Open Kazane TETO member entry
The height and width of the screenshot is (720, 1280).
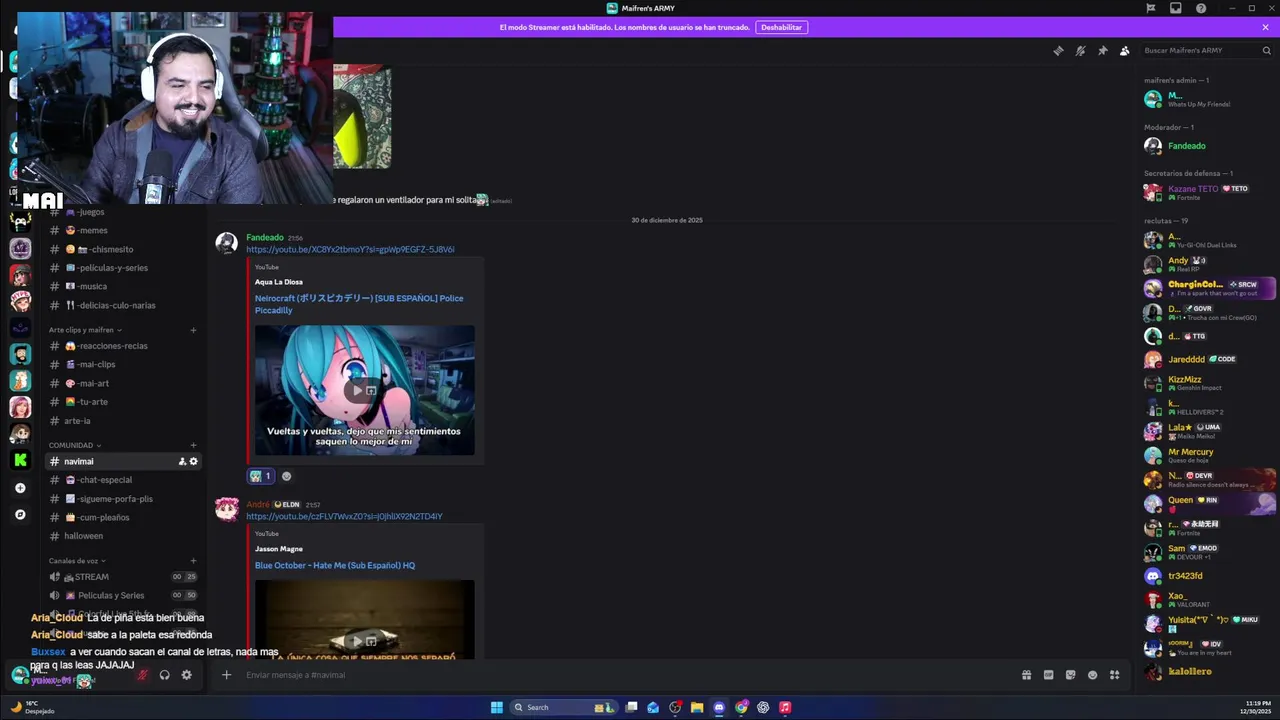click(1207, 192)
